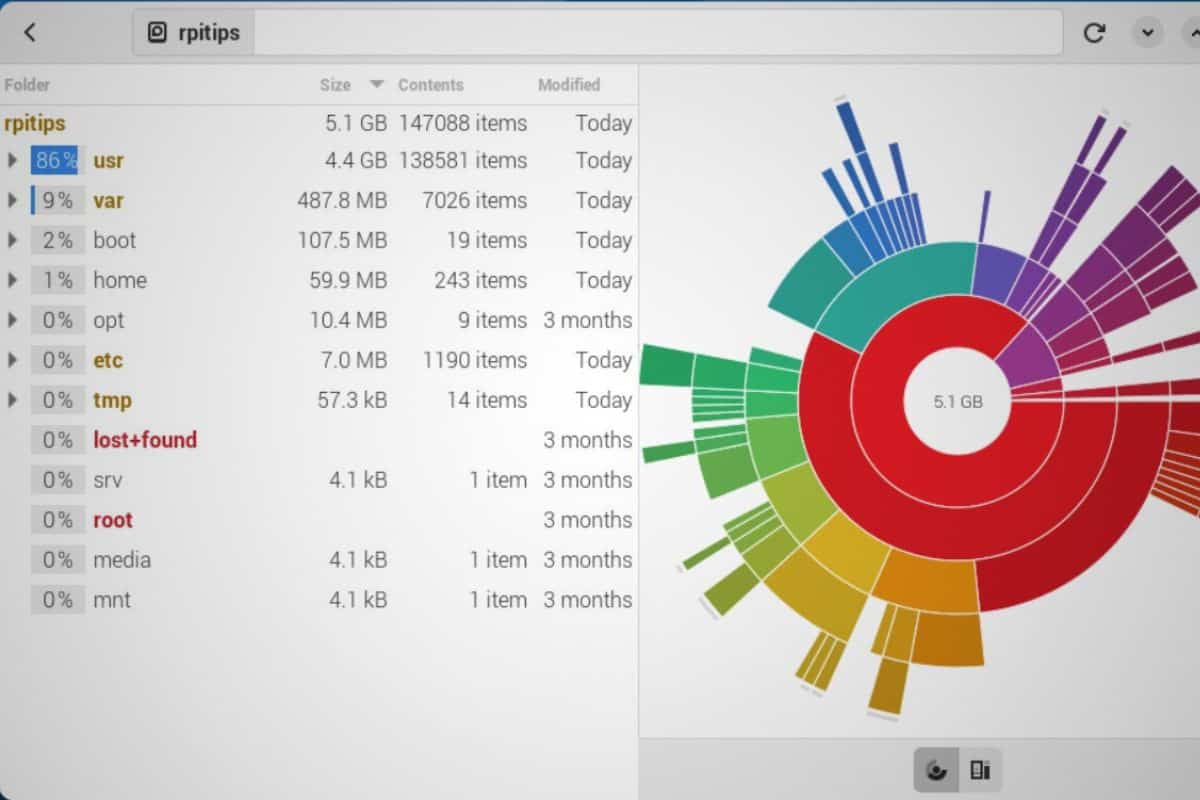Expand the var folder
Image resolution: width=1200 pixels, height=800 pixels.
point(13,200)
